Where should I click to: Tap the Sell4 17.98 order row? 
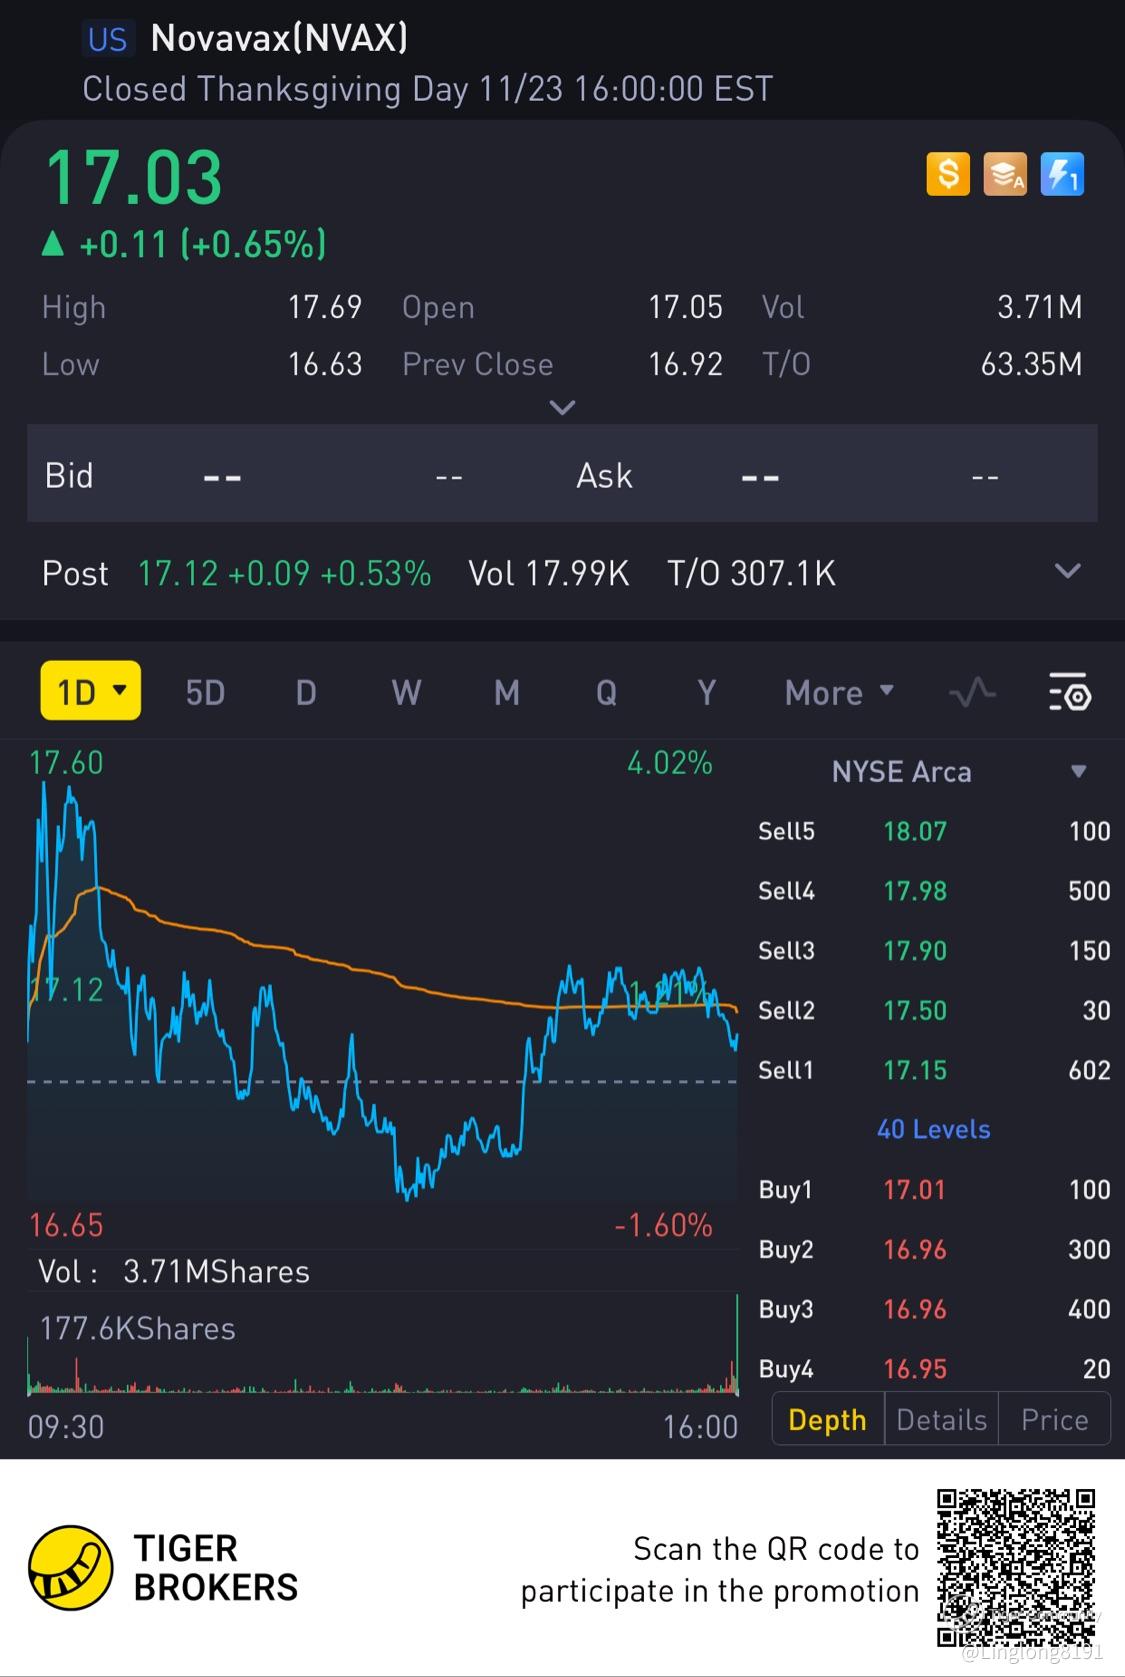coord(934,891)
